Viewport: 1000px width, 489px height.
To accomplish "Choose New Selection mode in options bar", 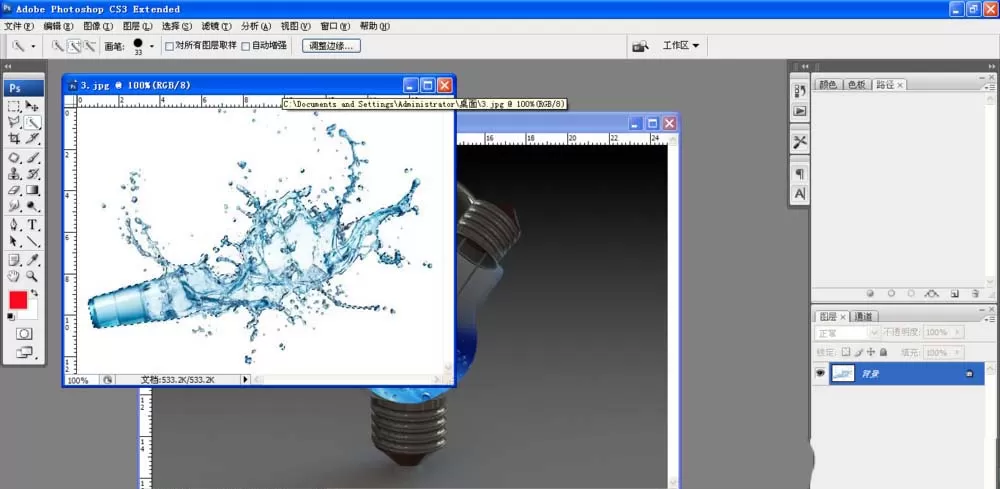I will (x=57, y=46).
